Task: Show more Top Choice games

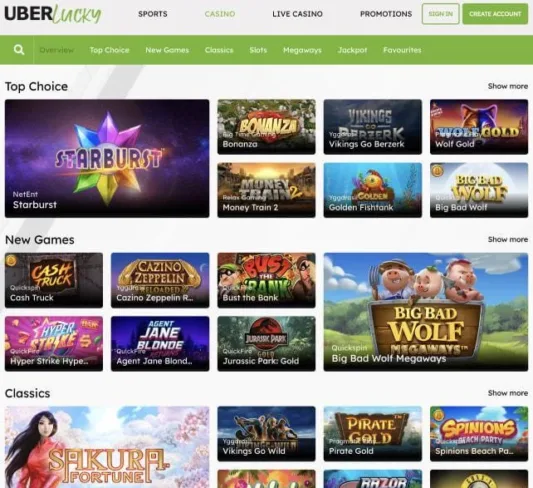Action: [x=508, y=86]
